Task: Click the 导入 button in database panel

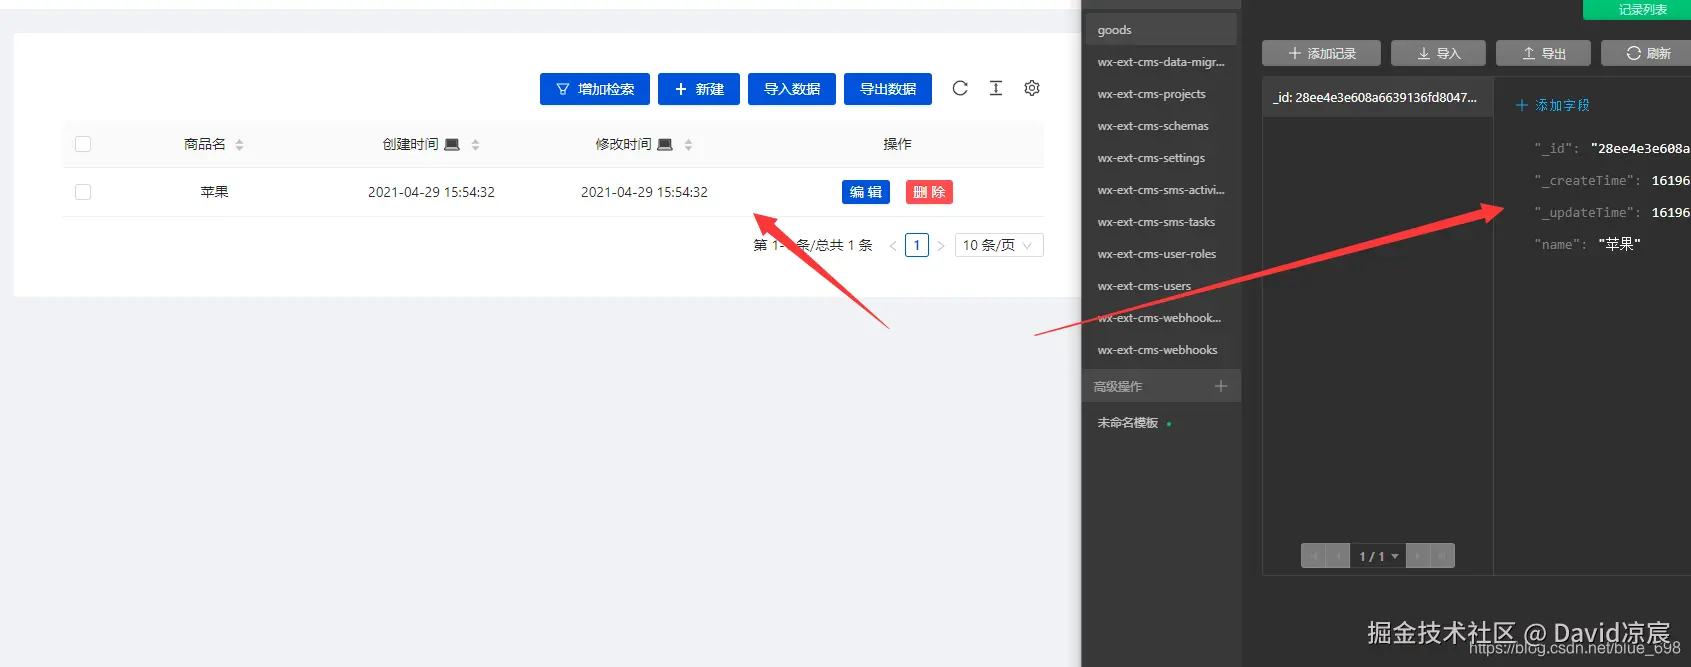Action: [1438, 53]
